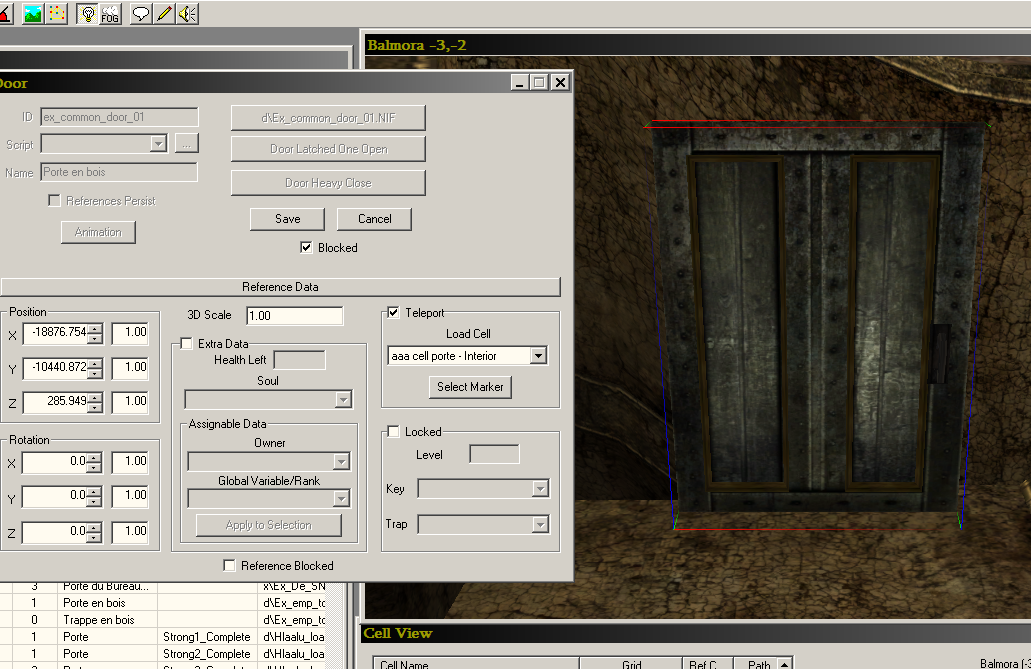Open the Owner dropdown
1031x669 pixels.
click(x=341, y=461)
